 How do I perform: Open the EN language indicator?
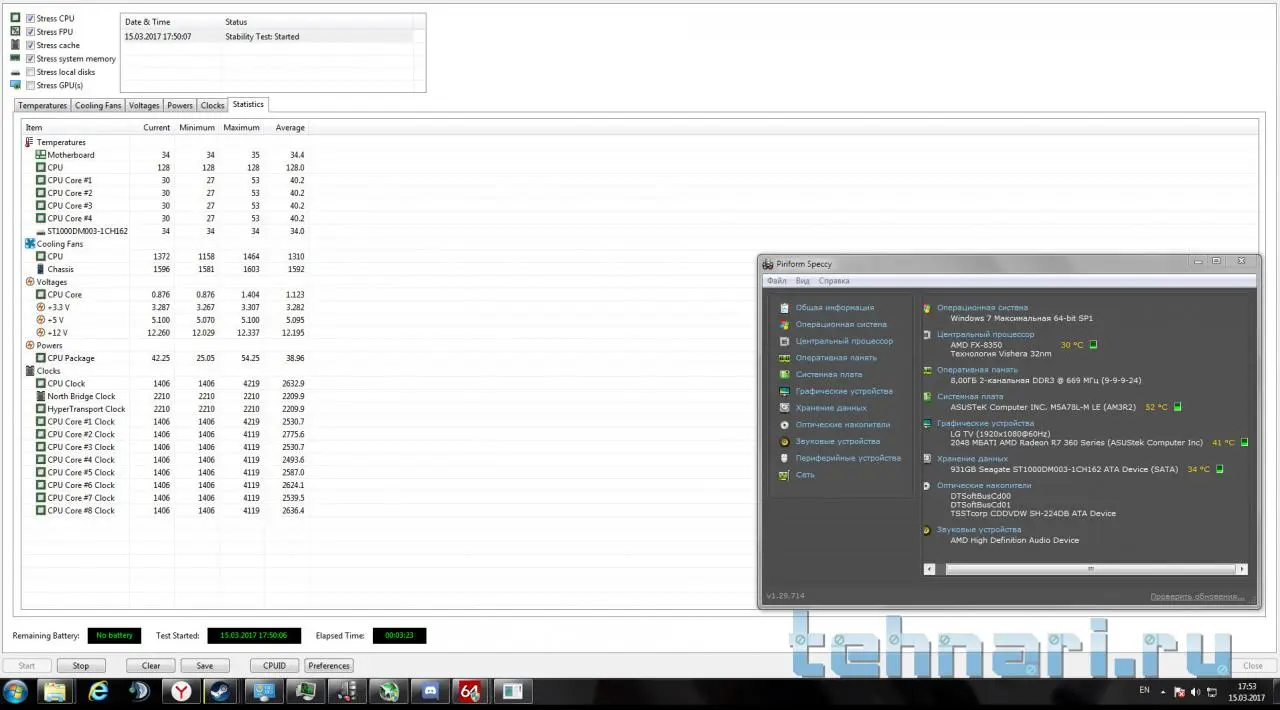click(x=1144, y=690)
